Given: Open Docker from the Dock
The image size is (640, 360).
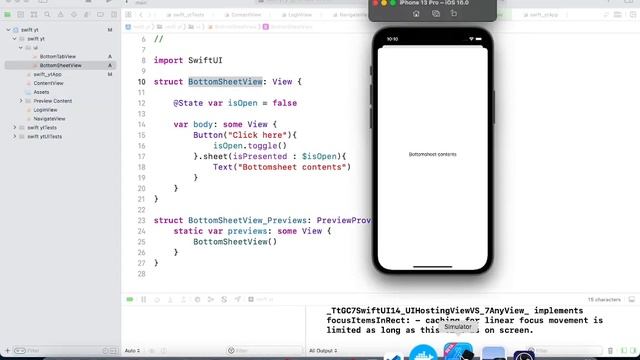Looking at the screenshot, I should pyautogui.click(x=423, y=353).
